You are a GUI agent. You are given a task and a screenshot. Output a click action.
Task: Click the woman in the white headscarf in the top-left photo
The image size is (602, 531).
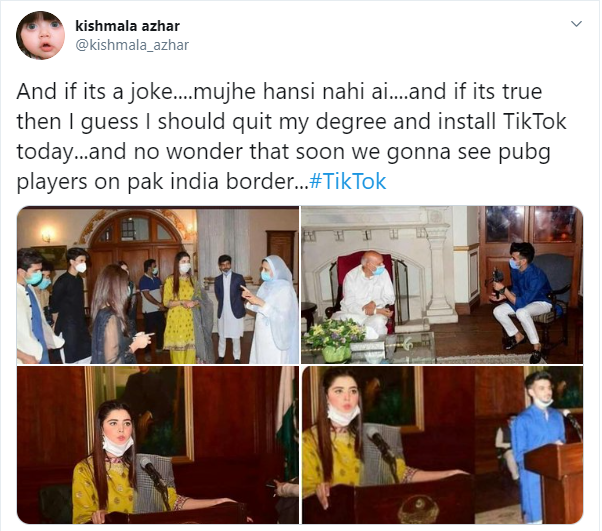pyautogui.click(x=272, y=309)
